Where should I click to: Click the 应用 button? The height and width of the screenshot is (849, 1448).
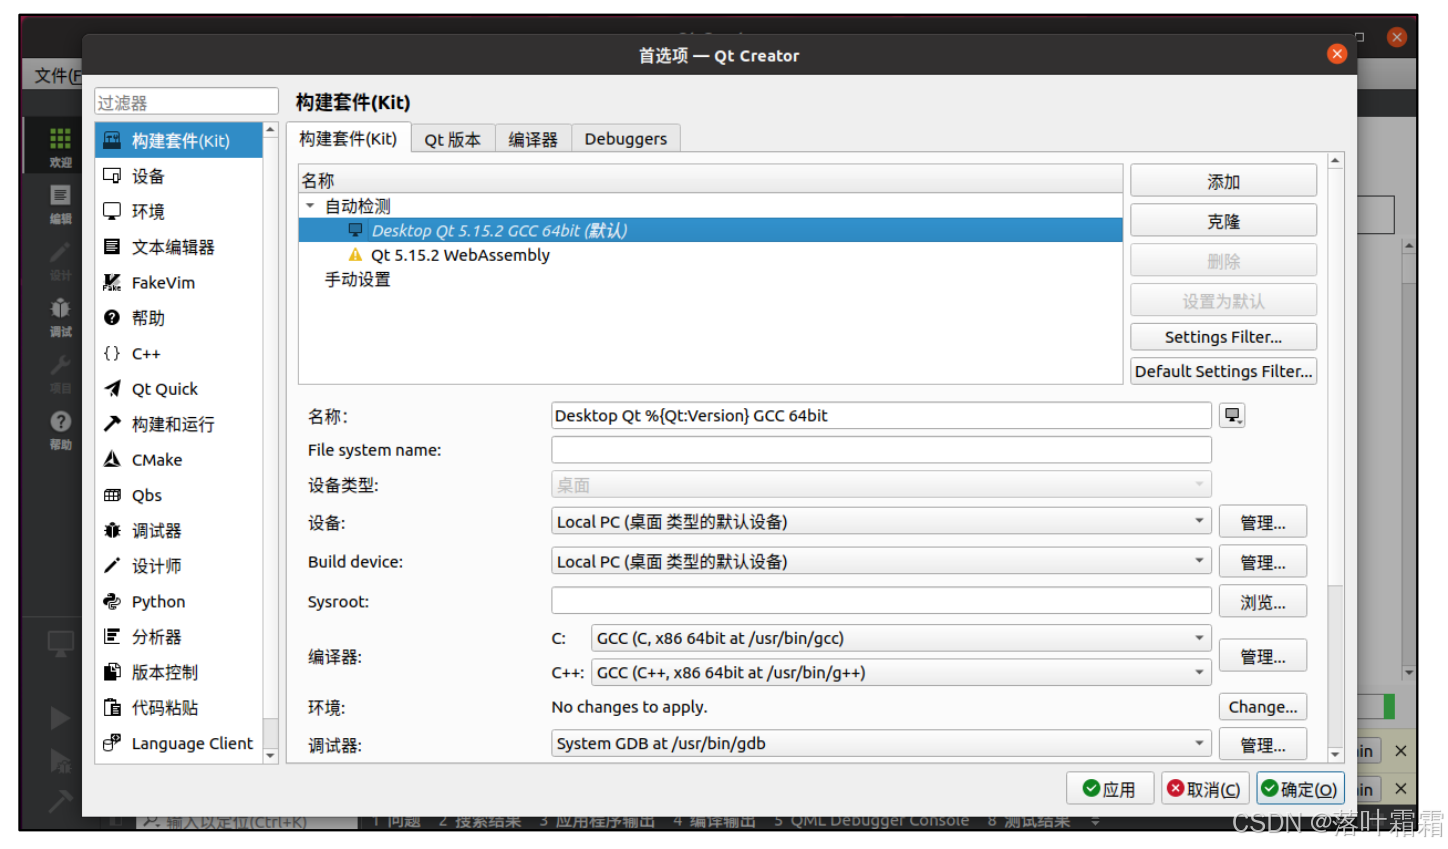click(x=1110, y=789)
